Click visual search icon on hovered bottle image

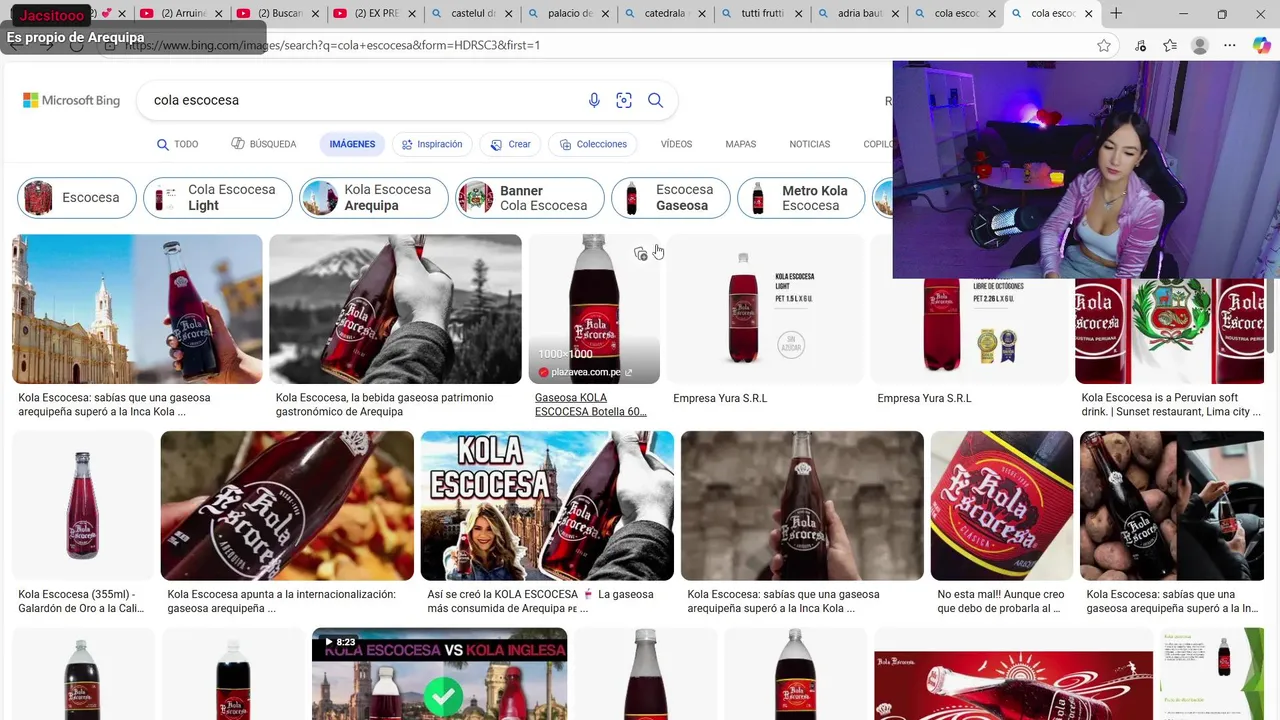[641, 254]
